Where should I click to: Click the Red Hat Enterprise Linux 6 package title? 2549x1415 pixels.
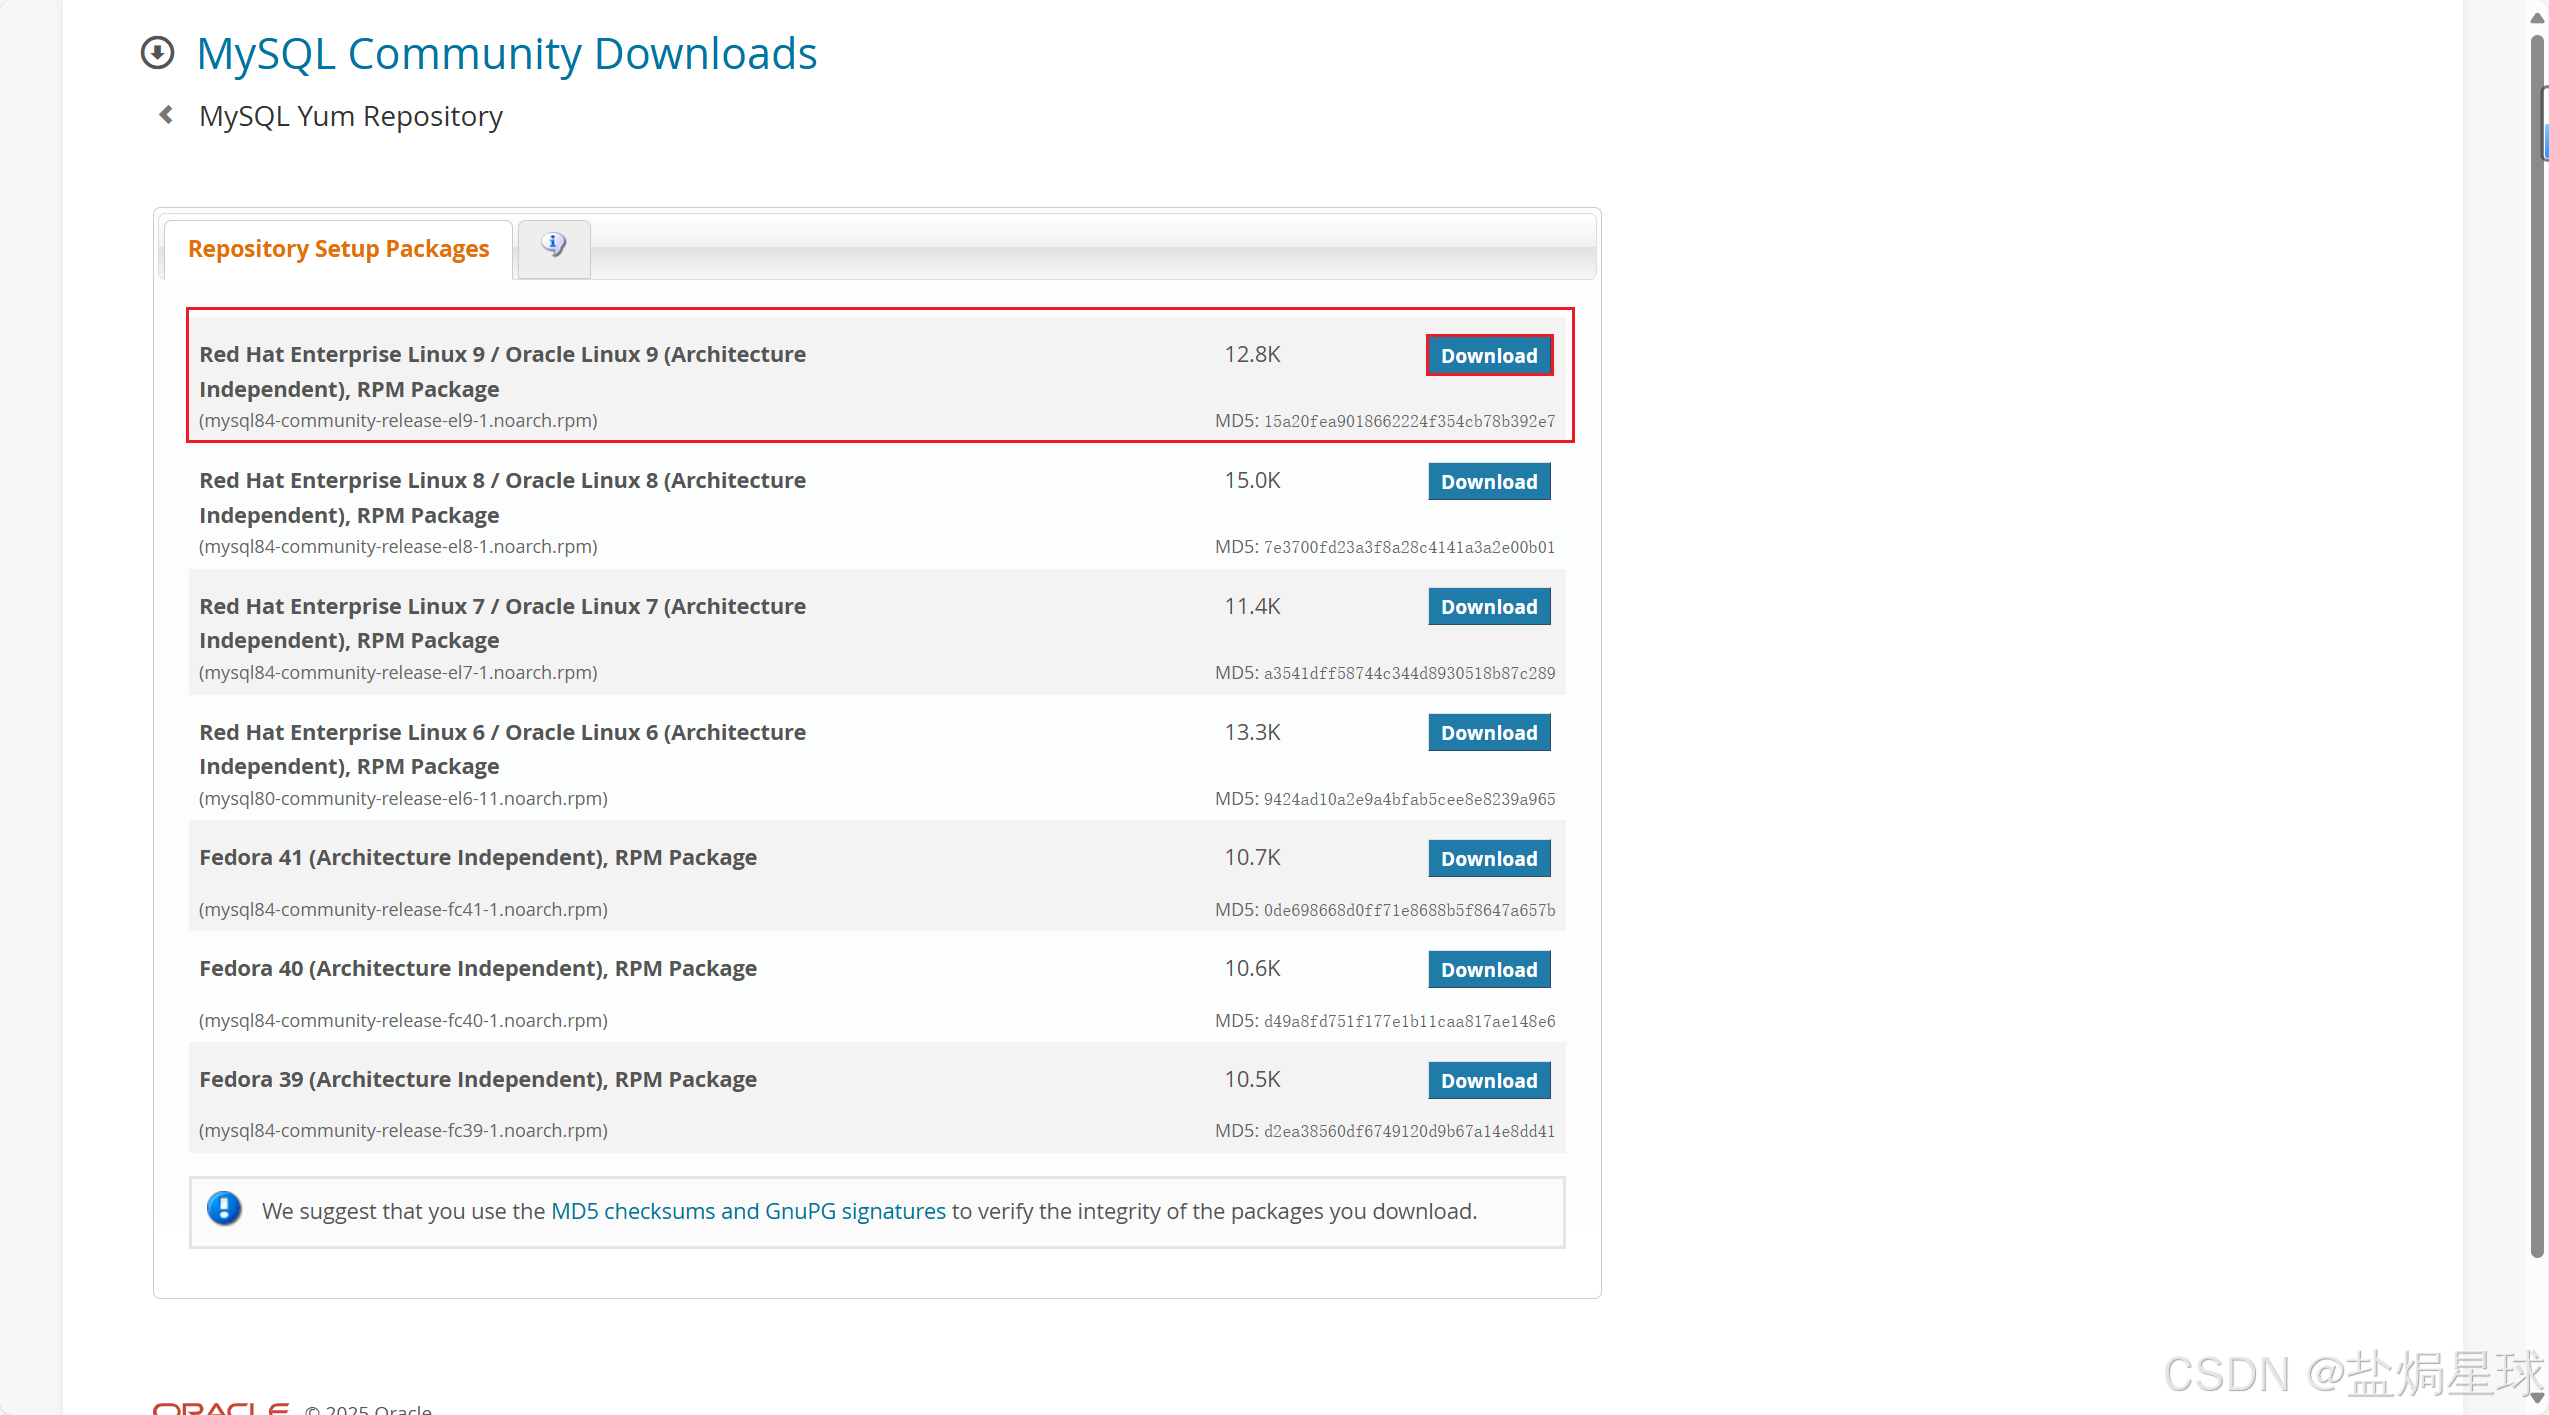click(x=502, y=749)
